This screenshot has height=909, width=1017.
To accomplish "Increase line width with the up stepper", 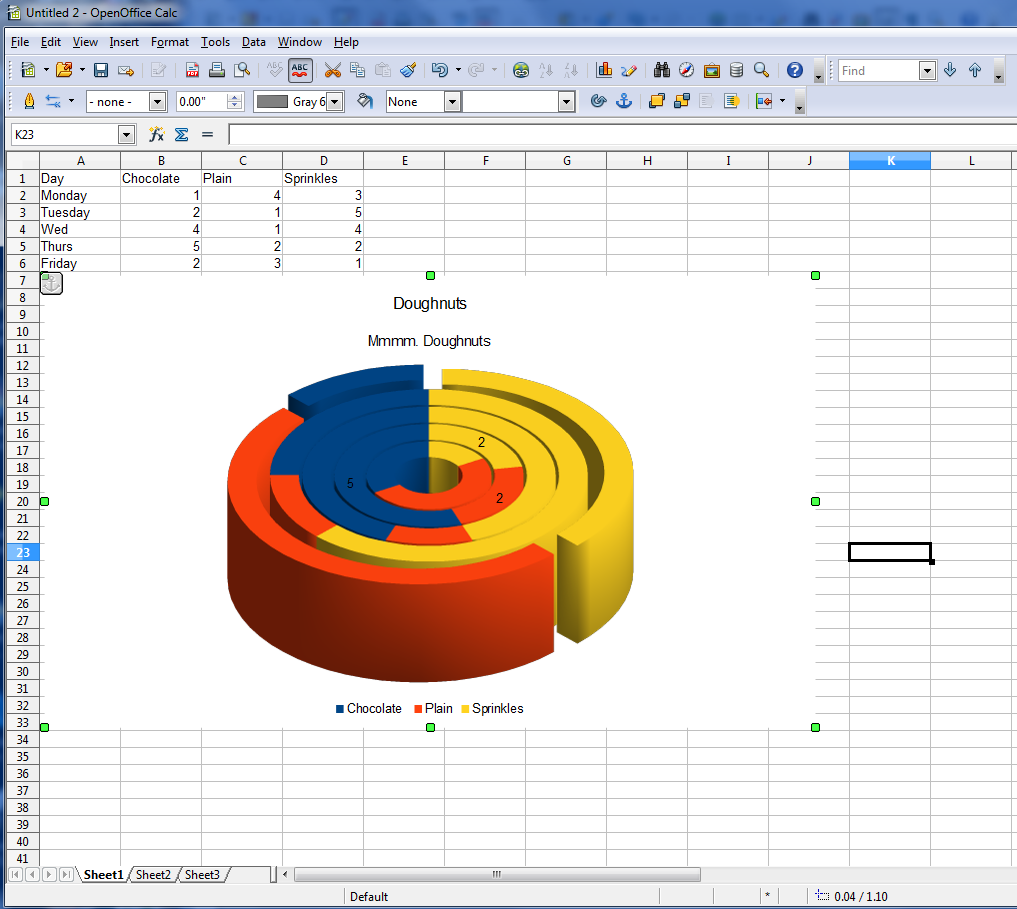I will [x=235, y=97].
